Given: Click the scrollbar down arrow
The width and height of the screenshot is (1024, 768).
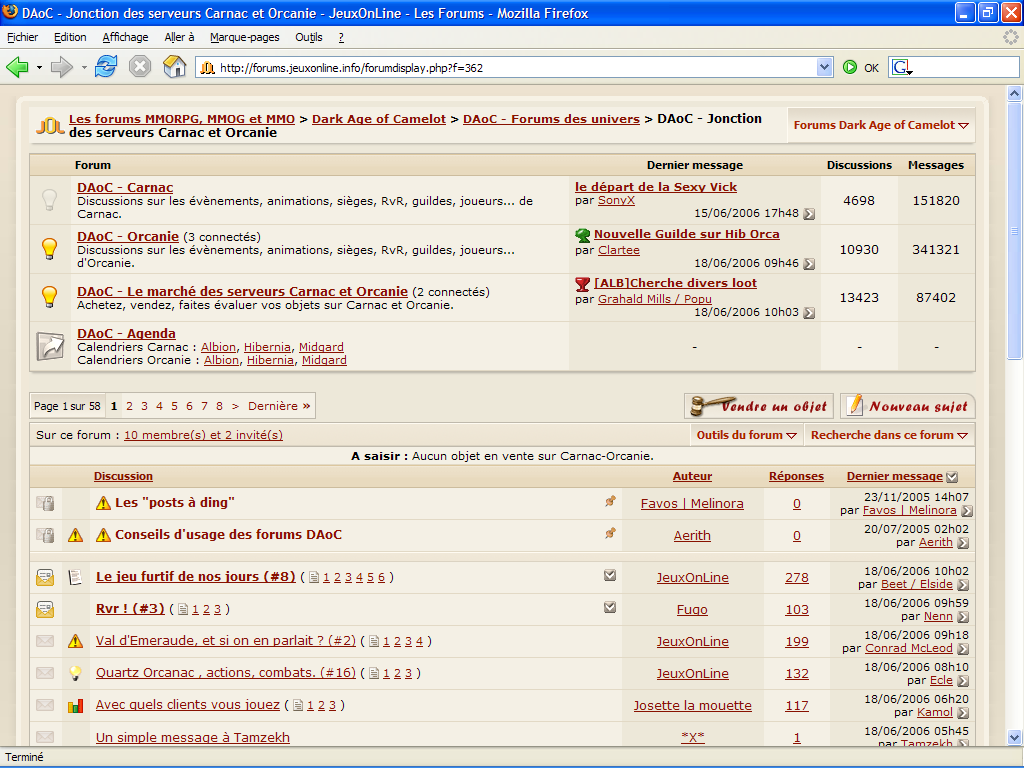Looking at the screenshot, I should click(1014, 738).
